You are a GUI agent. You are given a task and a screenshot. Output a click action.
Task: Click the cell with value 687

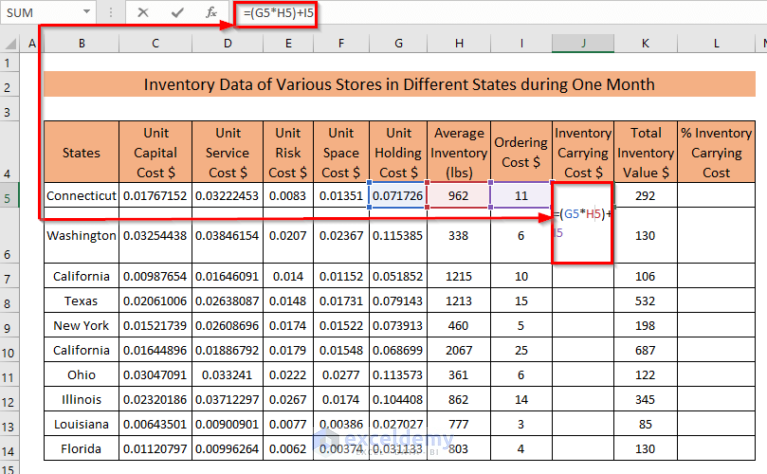646,350
